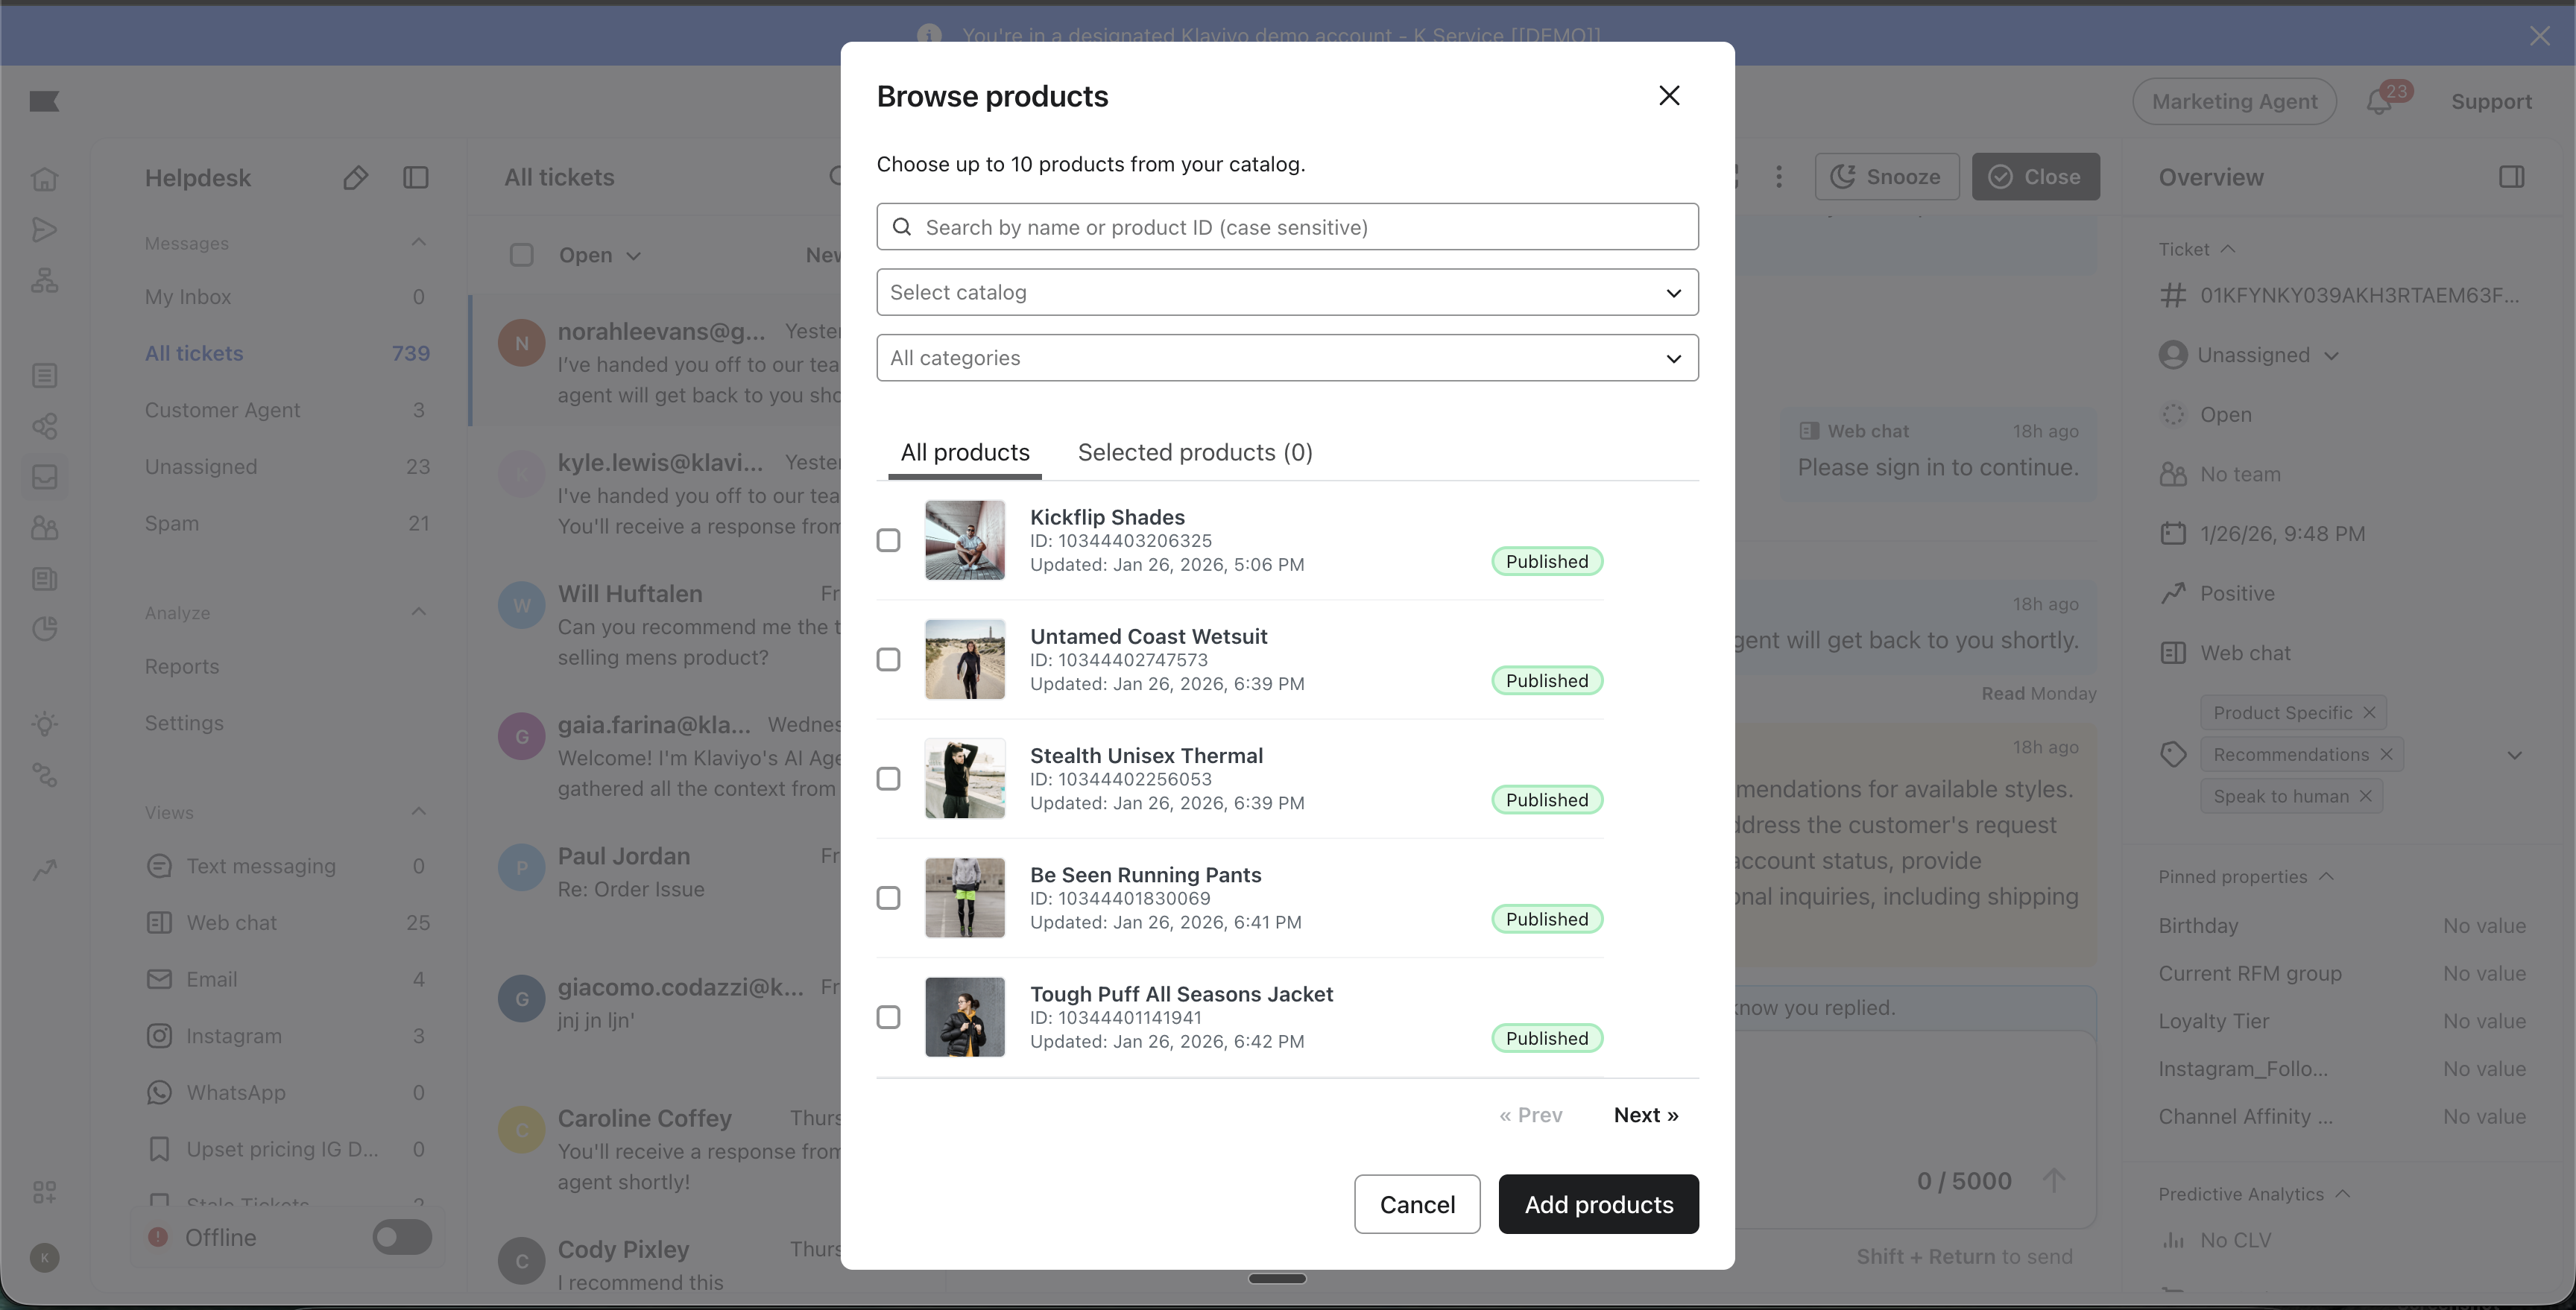Click the compose pencil icon in Helpdesk
Screen dimensions: 2576x1310
point(355,178)
